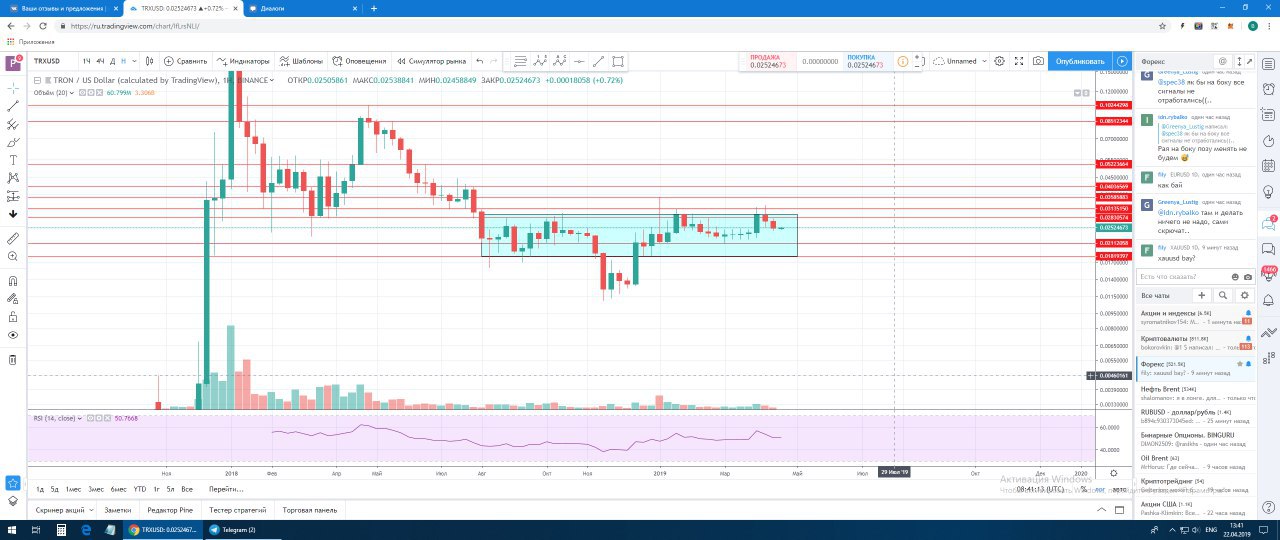This screenshot has height=540, width=1280.
Task: Open the Шаблоны templates menu
Action: point(301,61)
